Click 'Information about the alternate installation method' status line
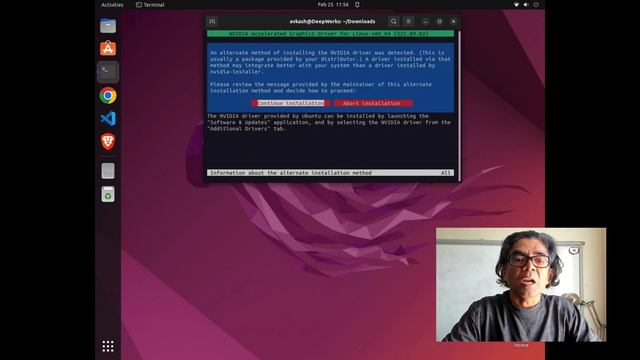The width and height of the screenshot is (640, 360). point(330,173)
